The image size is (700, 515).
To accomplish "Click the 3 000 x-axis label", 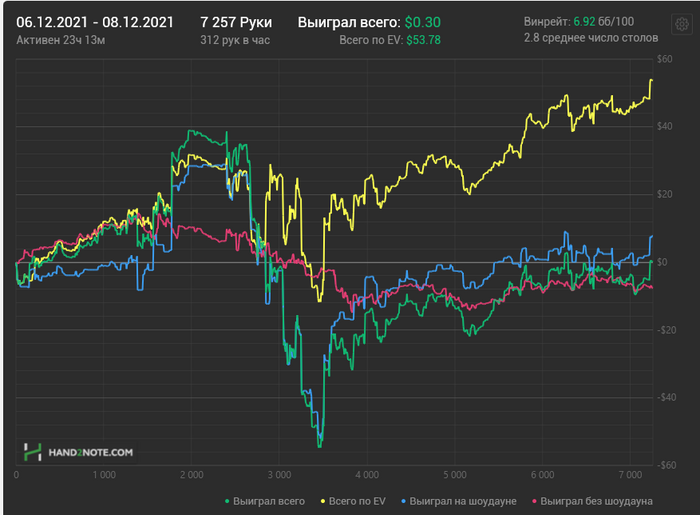I will point(279,475).
